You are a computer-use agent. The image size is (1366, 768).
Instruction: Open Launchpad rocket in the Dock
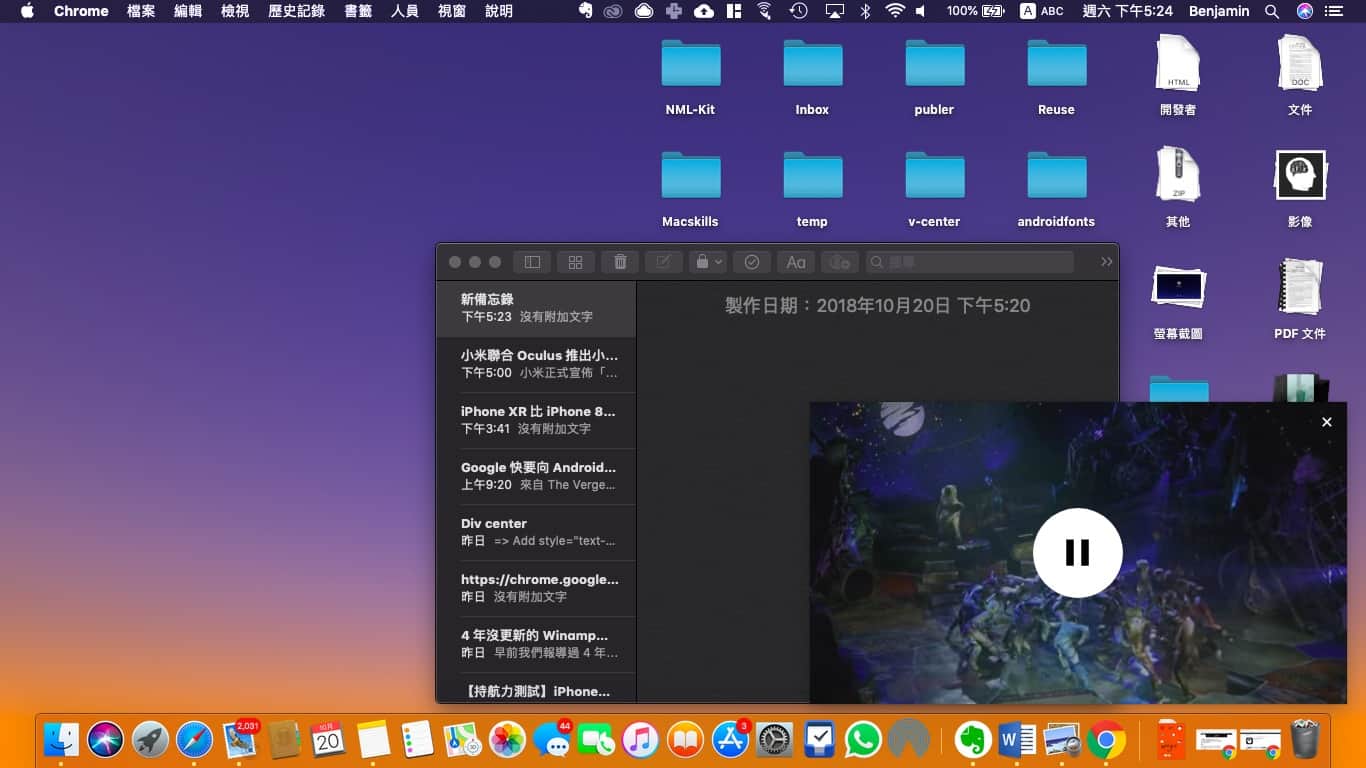pos(150,740)
